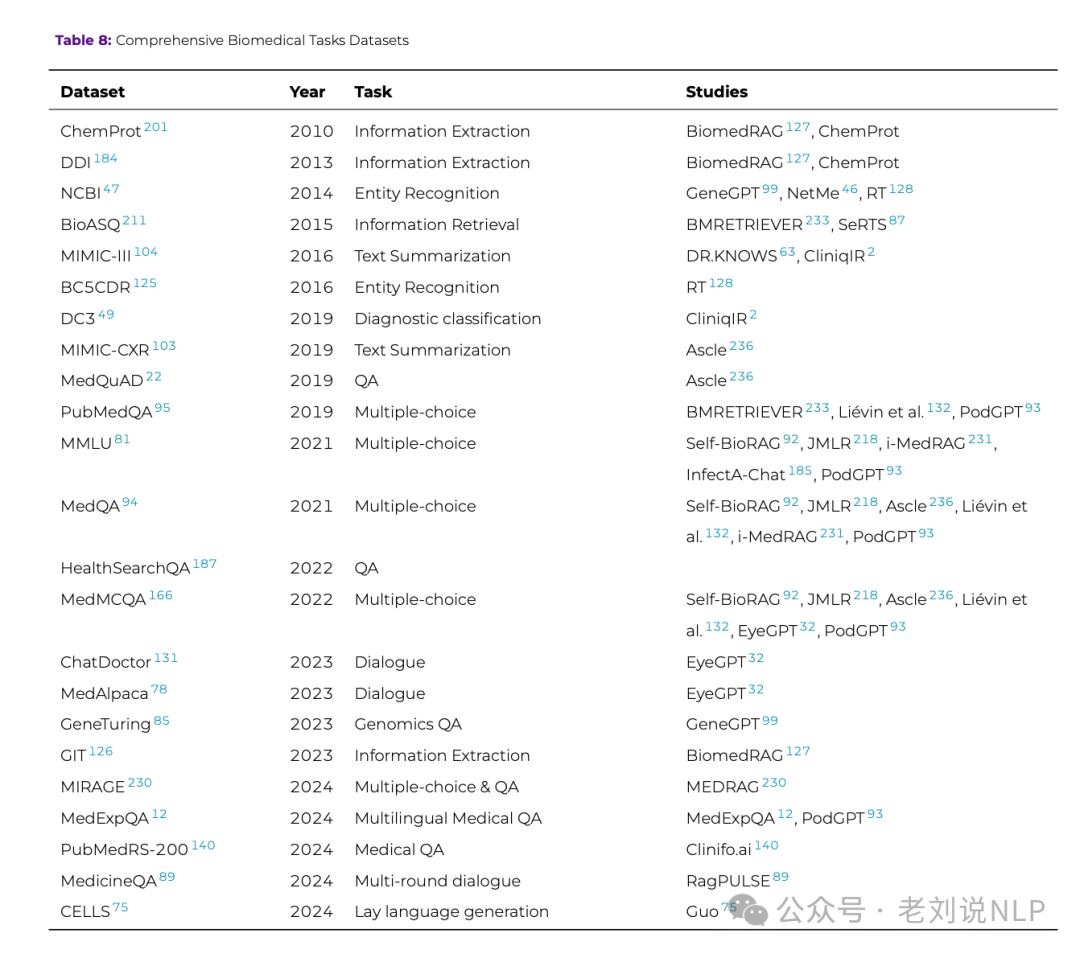Open citation 94 next to MedQA
The image size is (1080, 954).
tap(129, 502)
